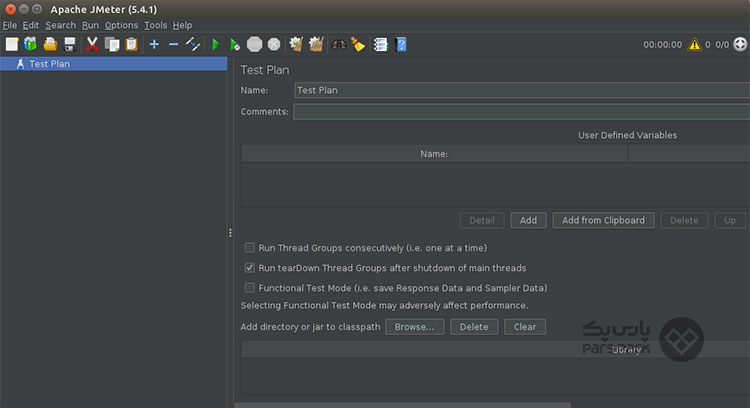This screenshot has height=408, width=750.
Task: Click the Detail button
Action: [x=482, y=221]
